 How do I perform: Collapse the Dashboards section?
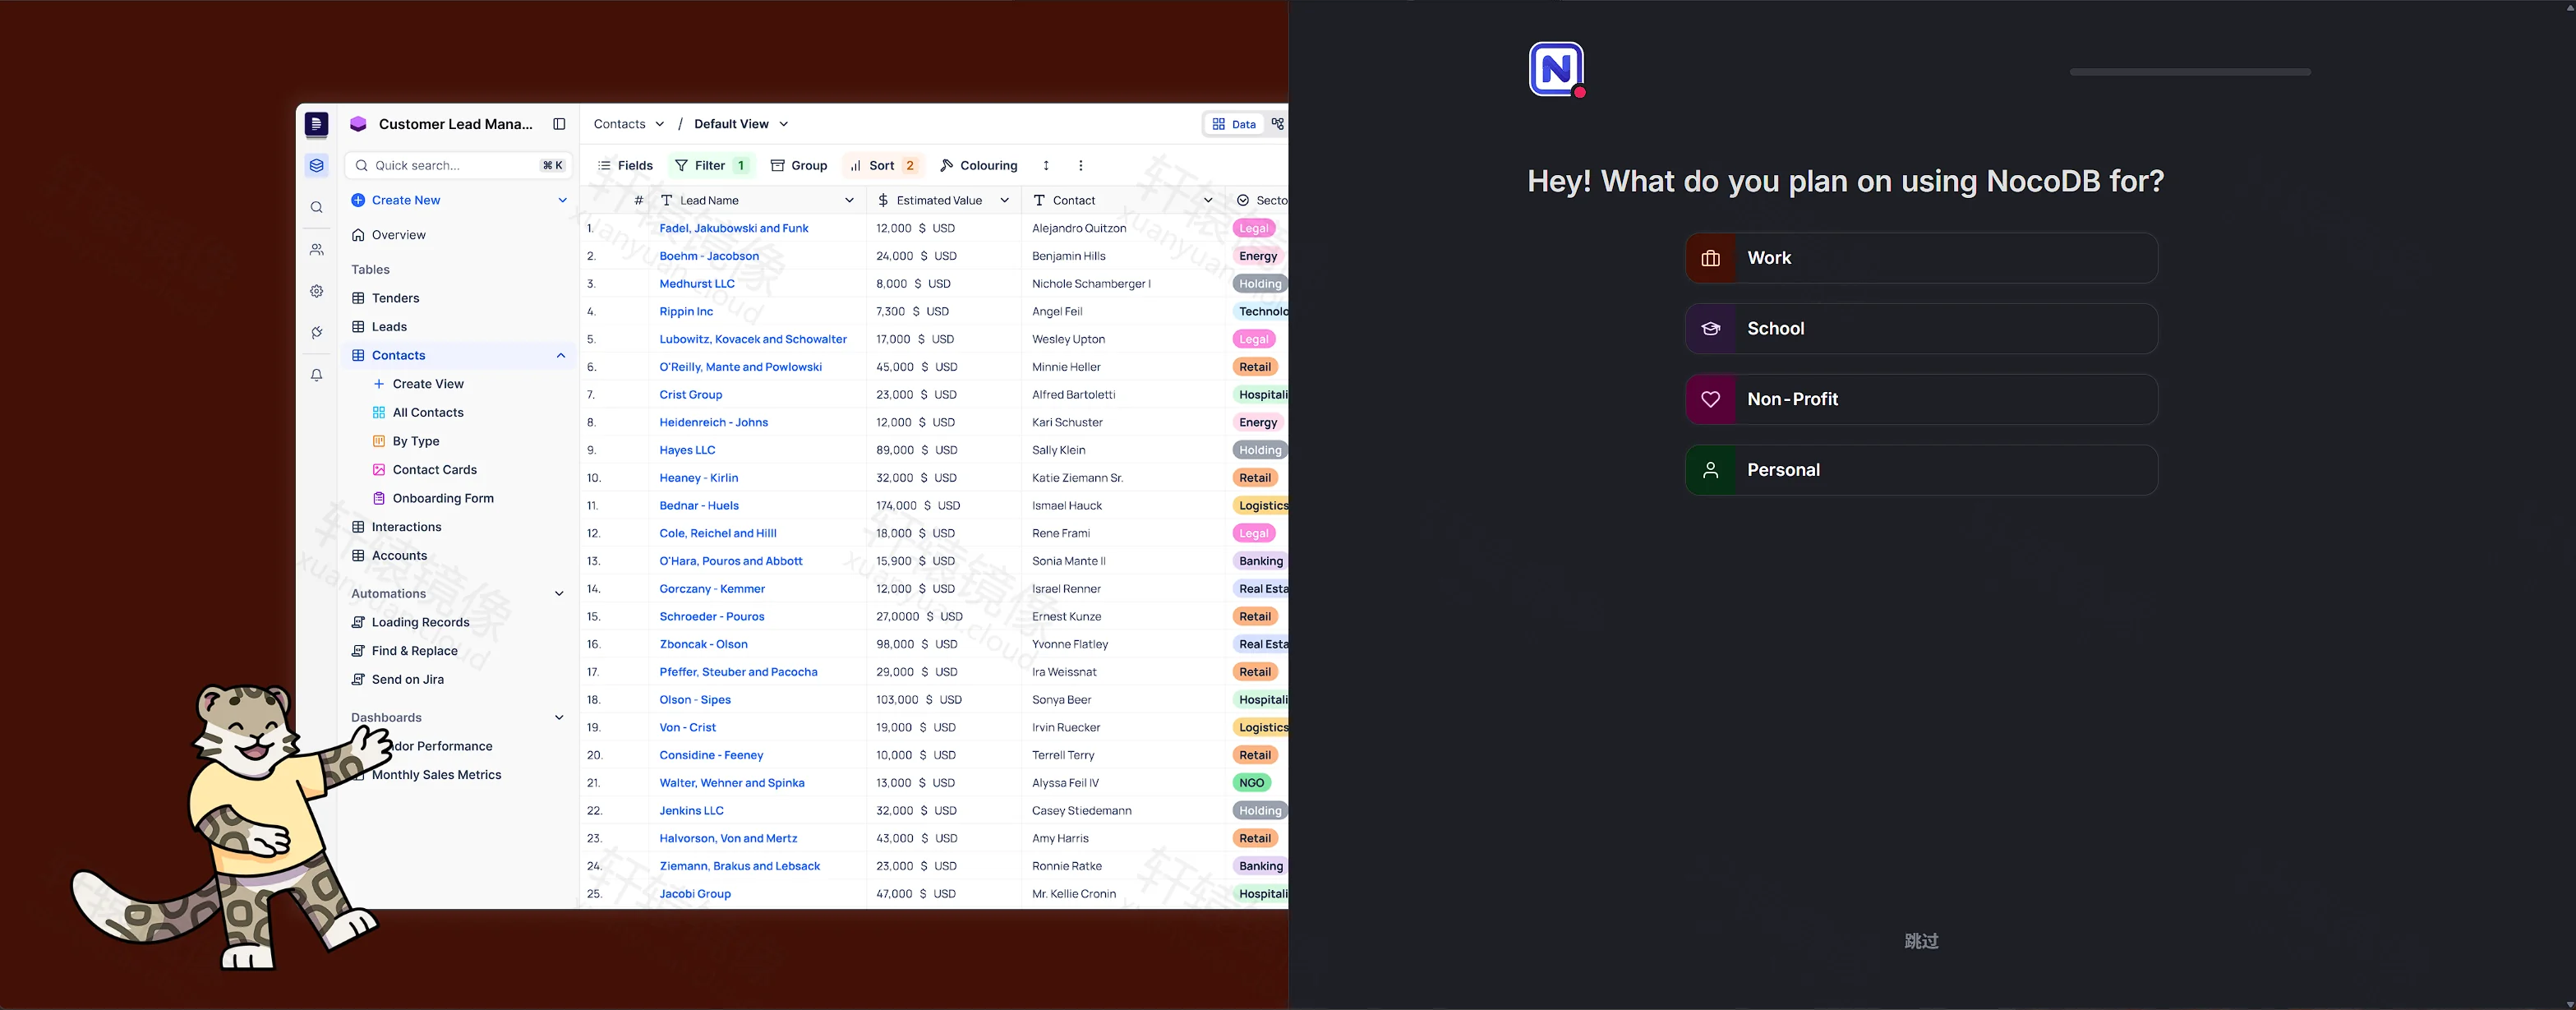click(559, 718)
